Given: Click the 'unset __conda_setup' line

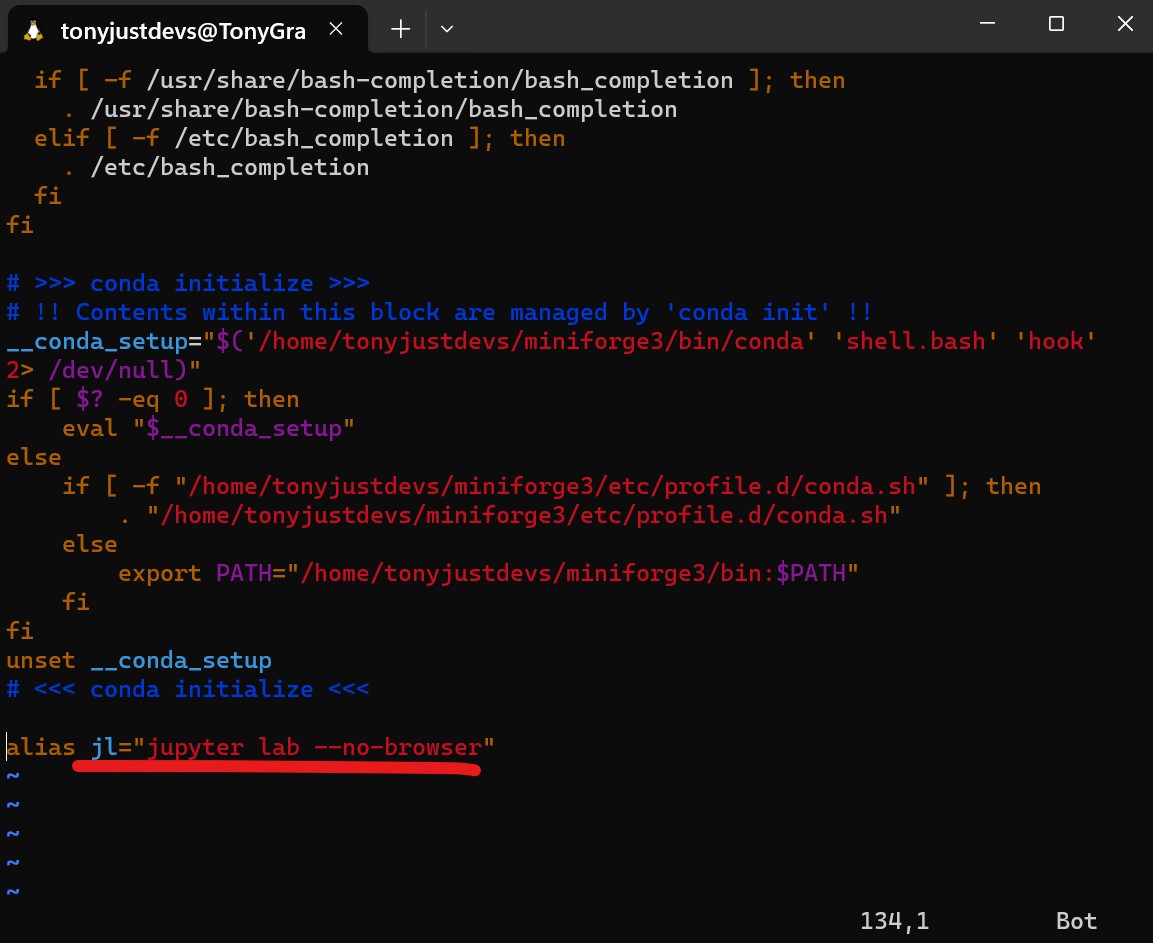Looking at the screenshot, I should coord(139,661).
